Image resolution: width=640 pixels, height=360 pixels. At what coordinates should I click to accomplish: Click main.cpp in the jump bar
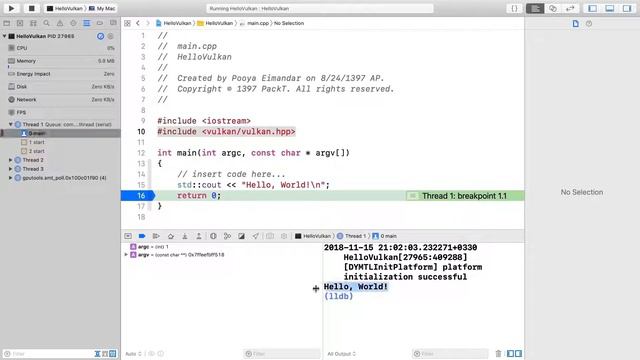[254, 23]
